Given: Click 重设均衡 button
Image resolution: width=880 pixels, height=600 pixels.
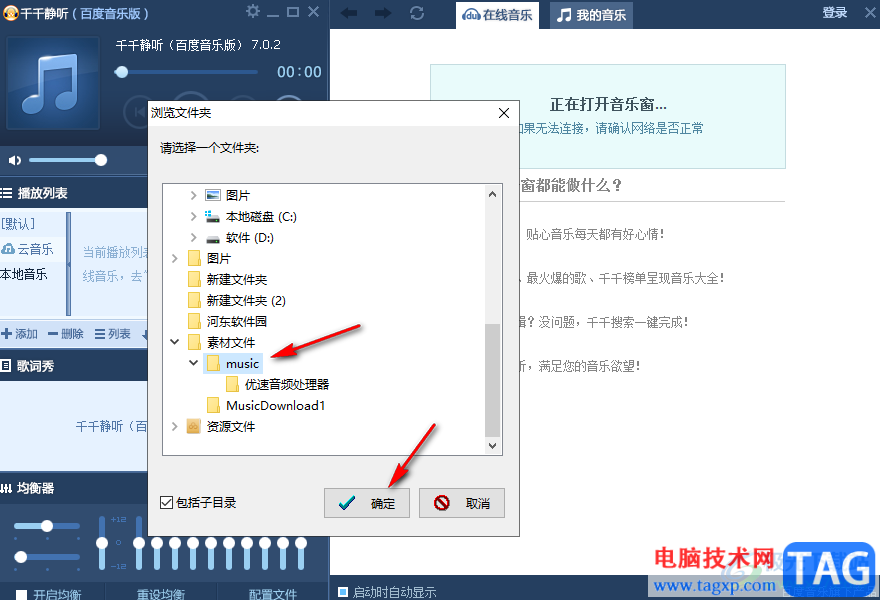Looking at the screenshot, I should (161, 594).
